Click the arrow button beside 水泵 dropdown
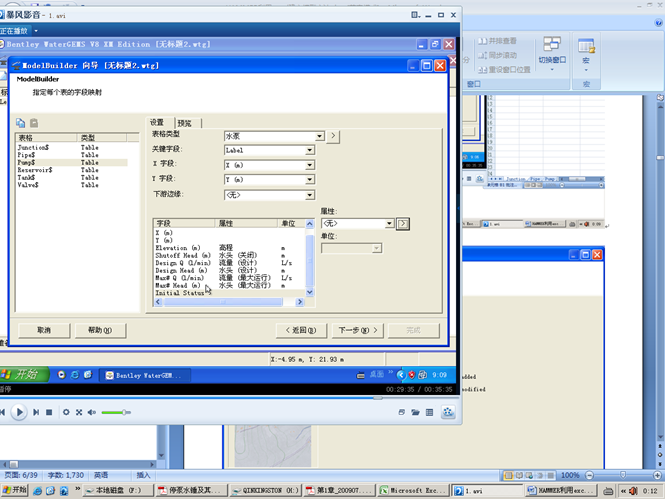The width and height of the screenshot is (665, 499). pyautogui.click(x=334, y=136)
